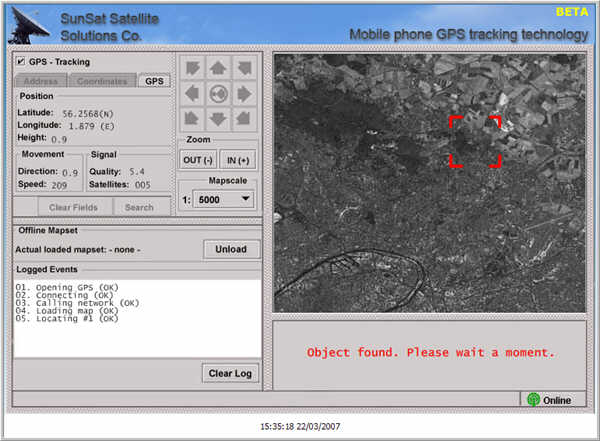
Task: Pan map right with the right arrow
Action: [x=244, y=93]
